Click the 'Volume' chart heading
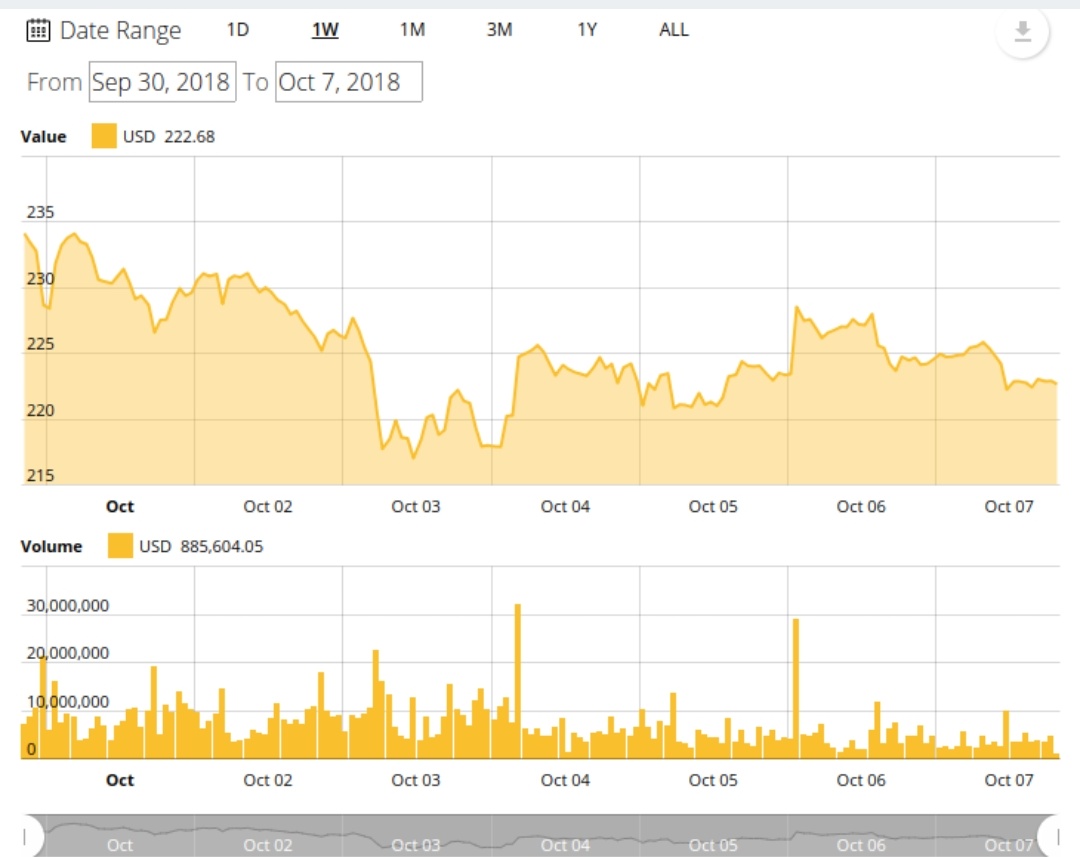This screenshot has height=857, width=1080. [52, 546]
